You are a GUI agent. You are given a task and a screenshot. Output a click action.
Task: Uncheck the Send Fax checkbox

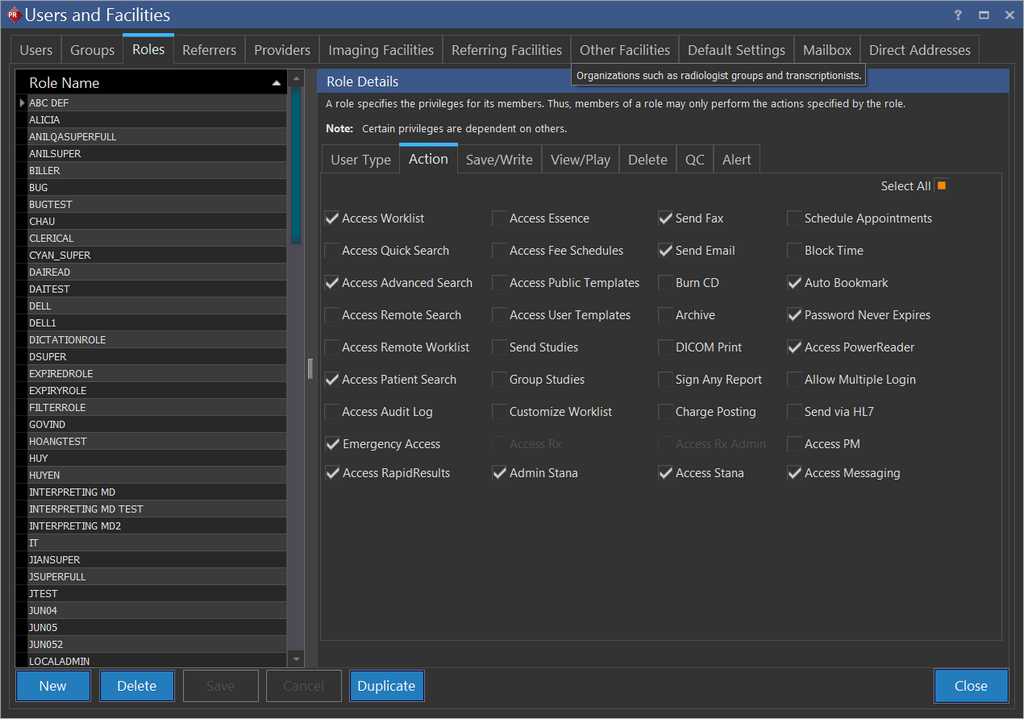pyautogui.click(x=666, y=219)
